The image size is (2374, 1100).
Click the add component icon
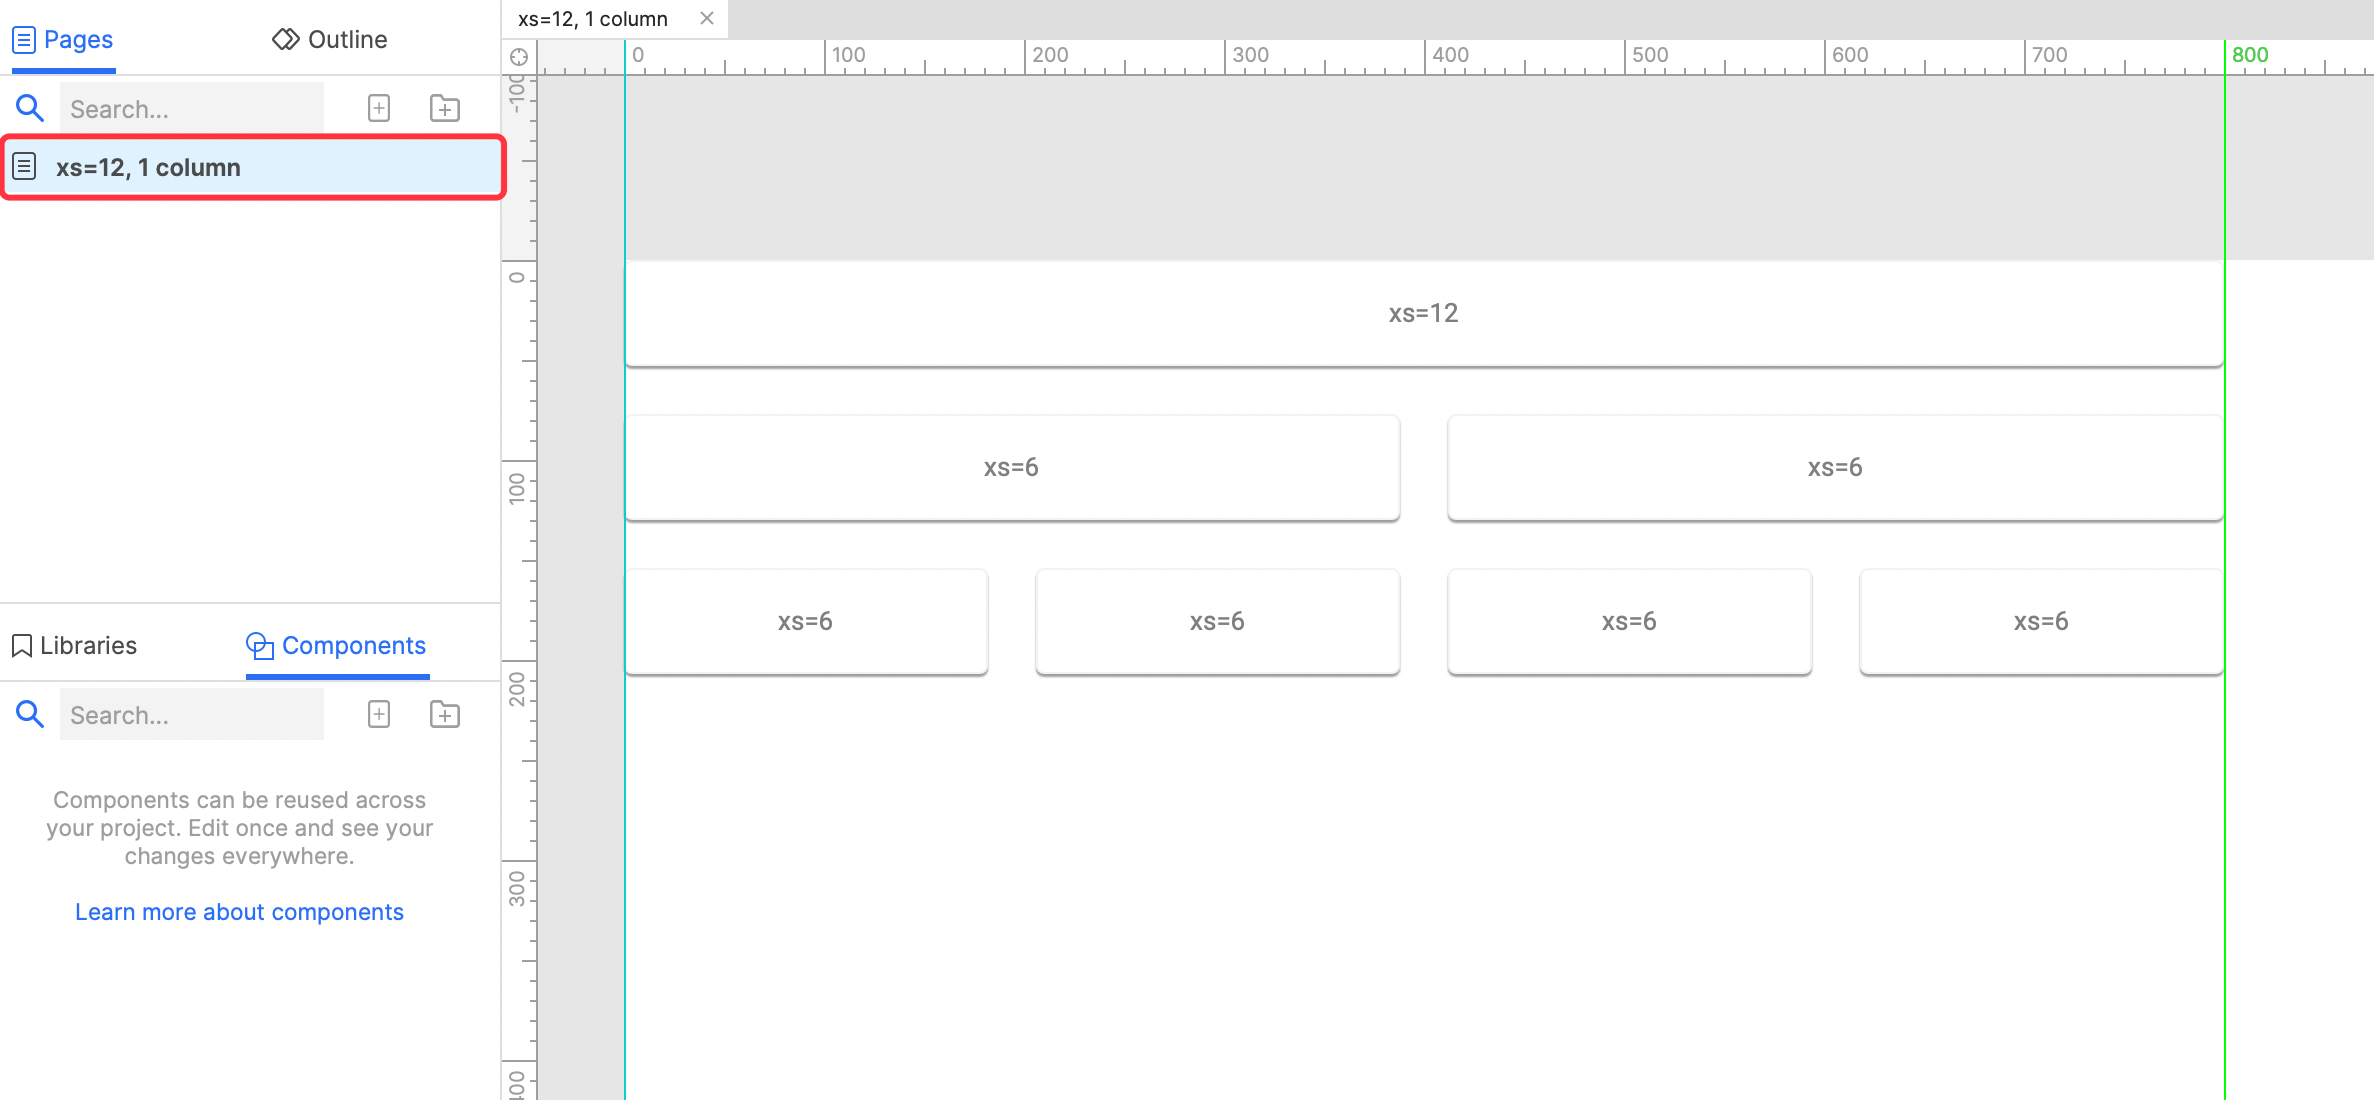click(x=379, y=714)
